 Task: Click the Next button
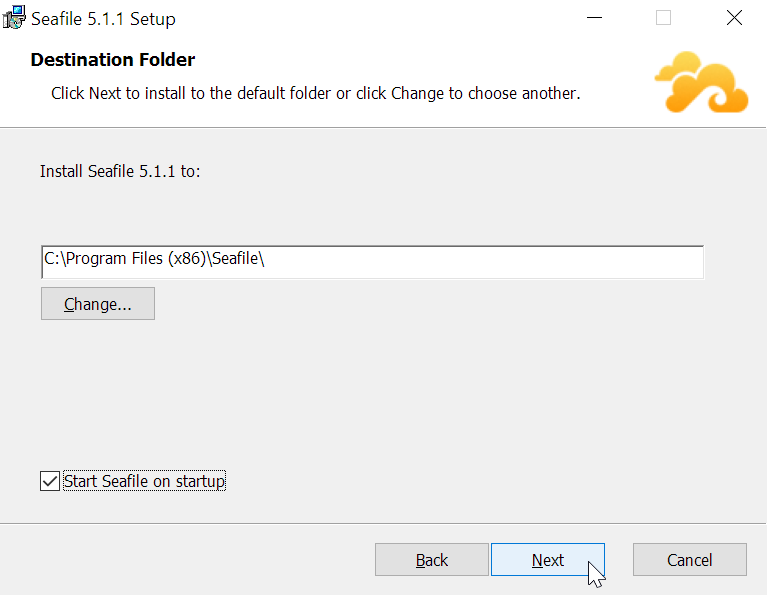(547, 559)
